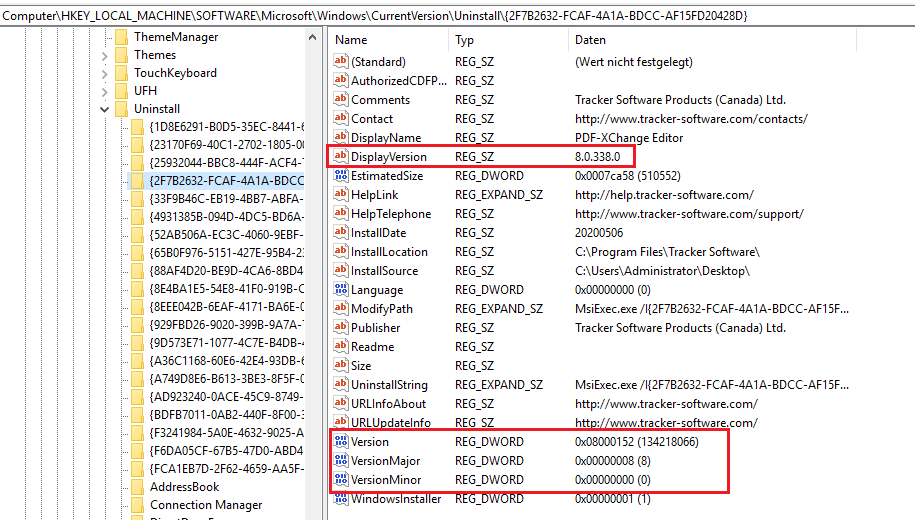919x521 pixels.
Task: Select the {1D8E6291-B0D5-35EC-8441 subkey
Action: 225,127
